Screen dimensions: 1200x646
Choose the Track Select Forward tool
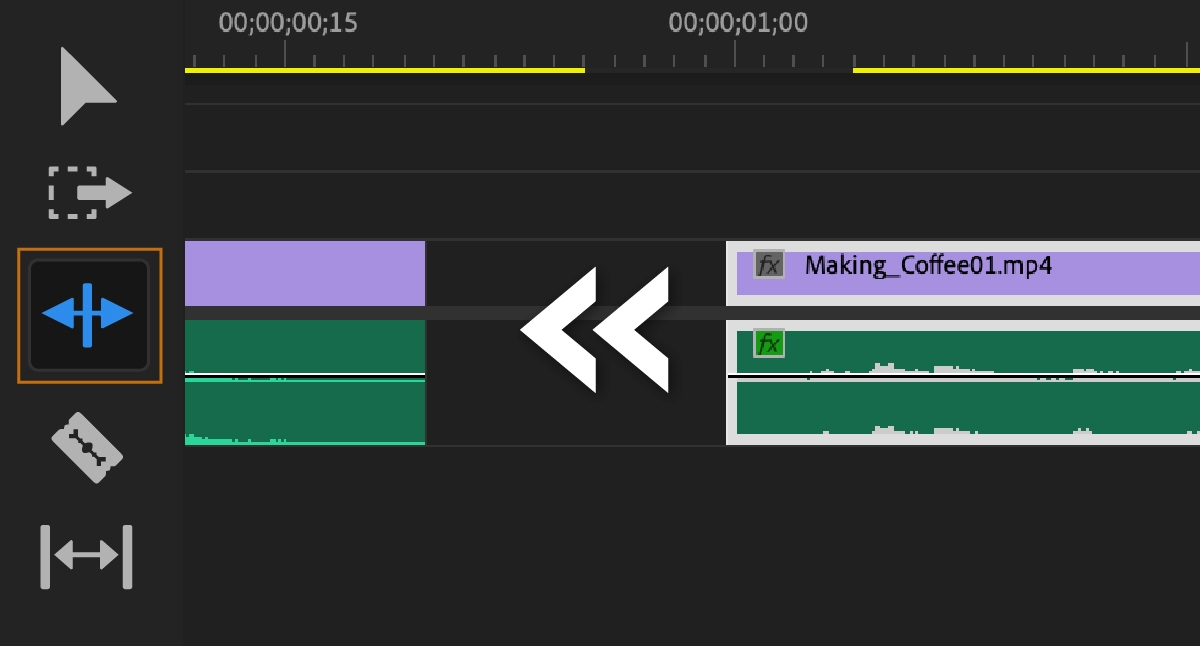88,190
